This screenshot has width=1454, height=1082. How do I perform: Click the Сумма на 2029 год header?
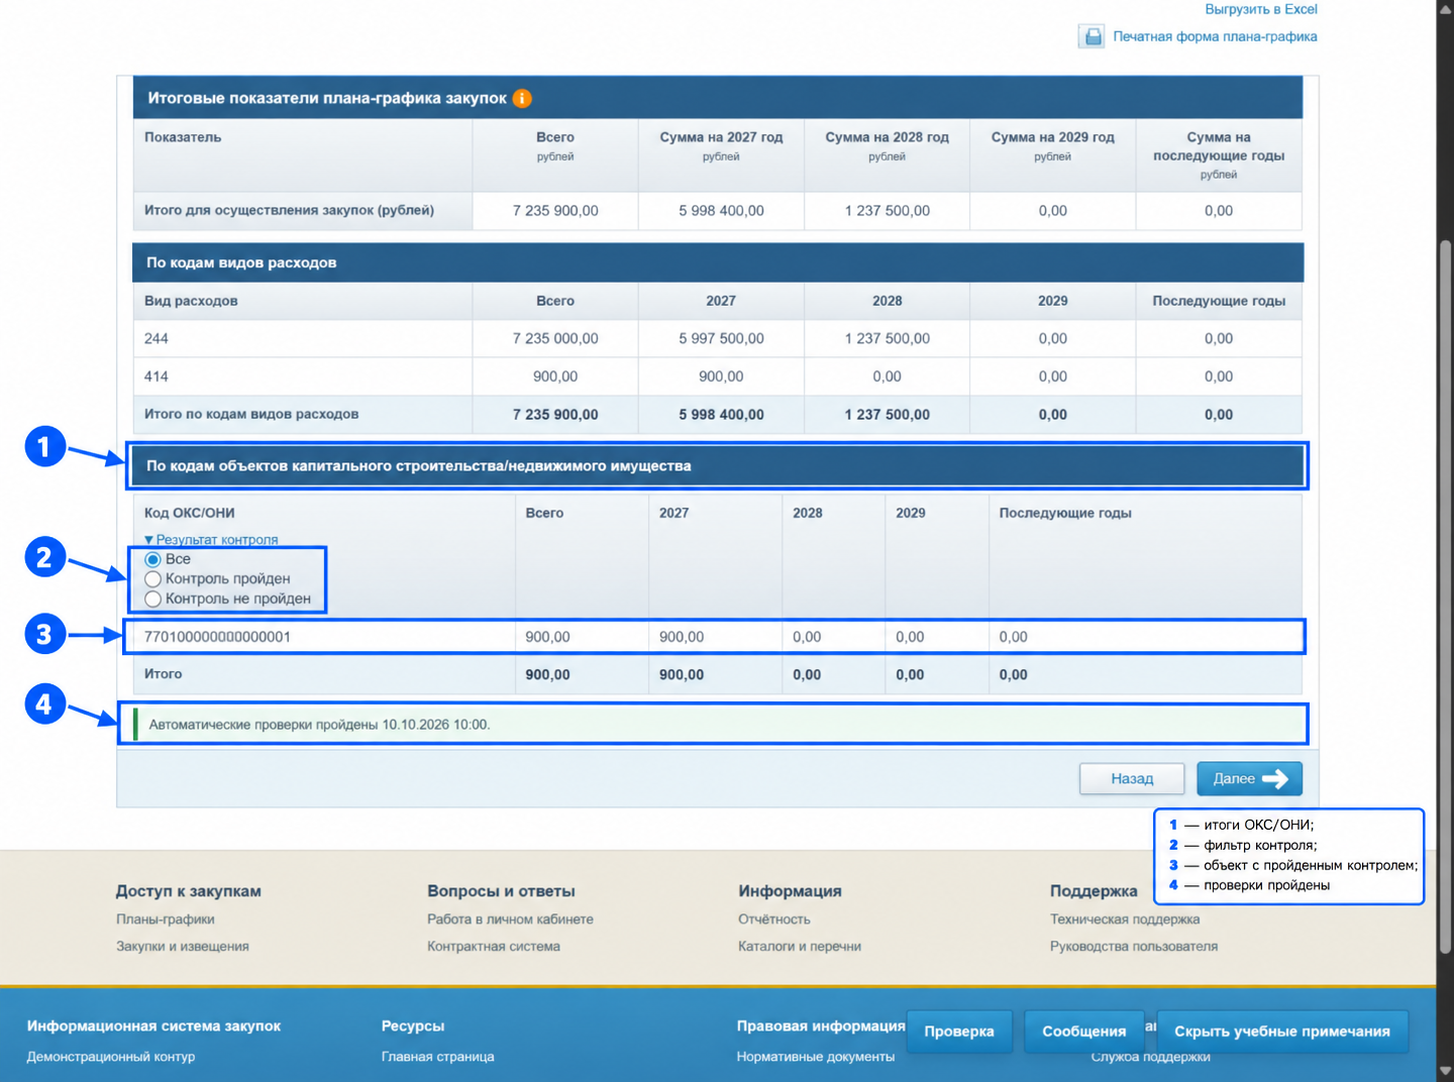pos(1052,137)
